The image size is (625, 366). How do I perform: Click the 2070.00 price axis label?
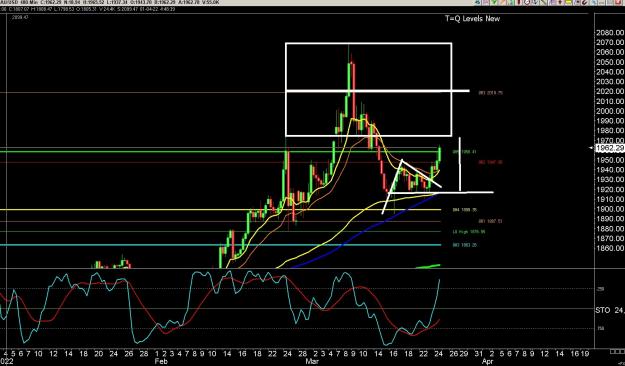(x=610, y=42)
